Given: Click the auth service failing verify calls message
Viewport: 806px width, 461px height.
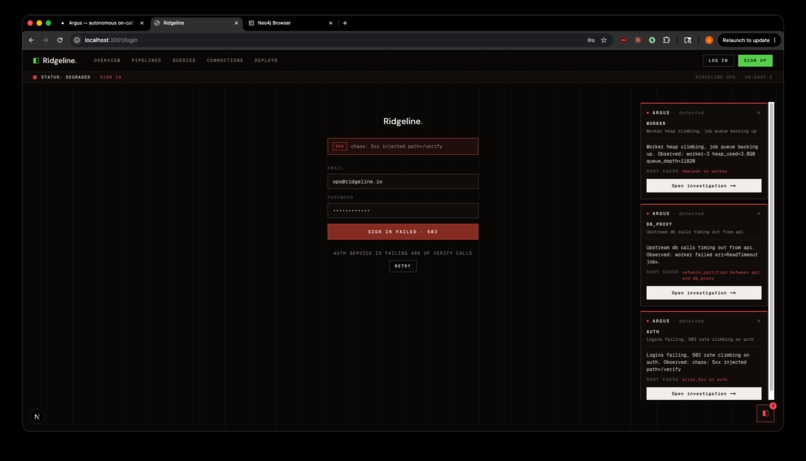Looking at the screenshot, I should point(402,253).
